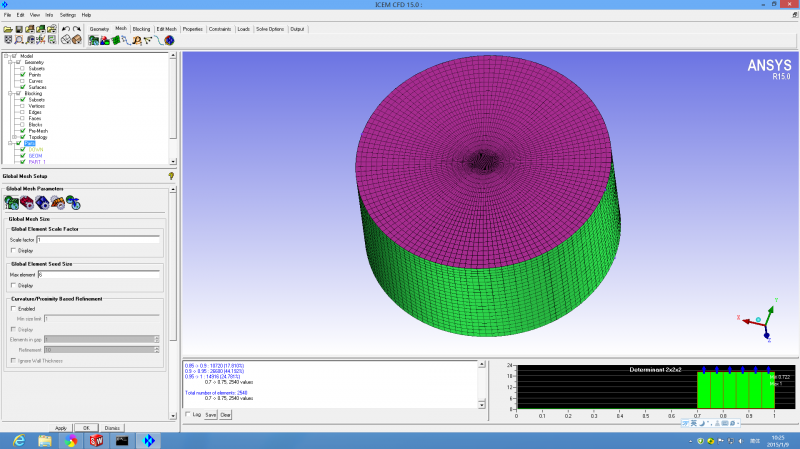The width and height of the screenshot is (800, 449).
Task: Collapse the Parts tree node
Action: pos(10,143)
